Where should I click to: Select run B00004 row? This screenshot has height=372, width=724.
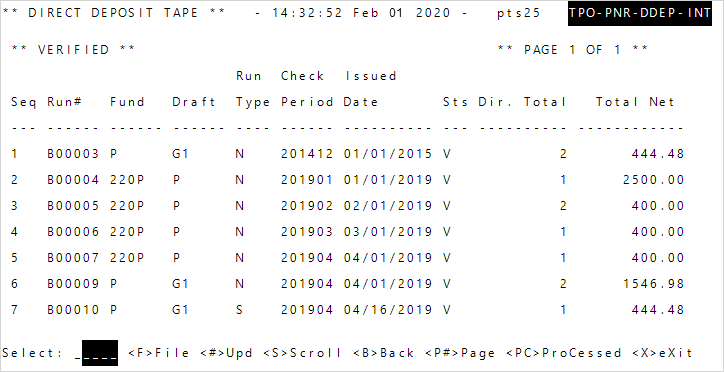(x=347, y=180)
